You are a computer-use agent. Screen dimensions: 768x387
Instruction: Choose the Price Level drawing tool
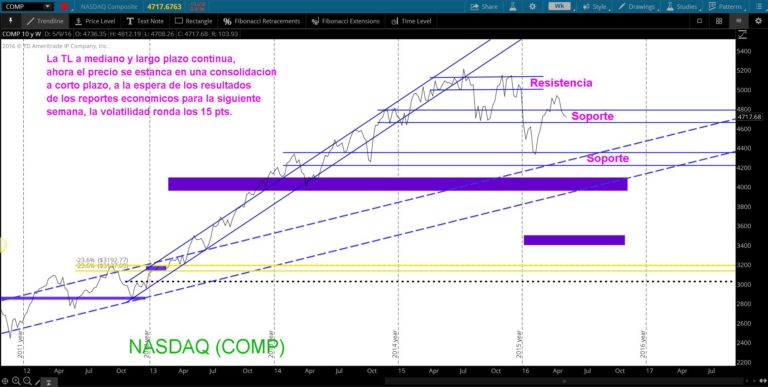[x=95, y=21]
